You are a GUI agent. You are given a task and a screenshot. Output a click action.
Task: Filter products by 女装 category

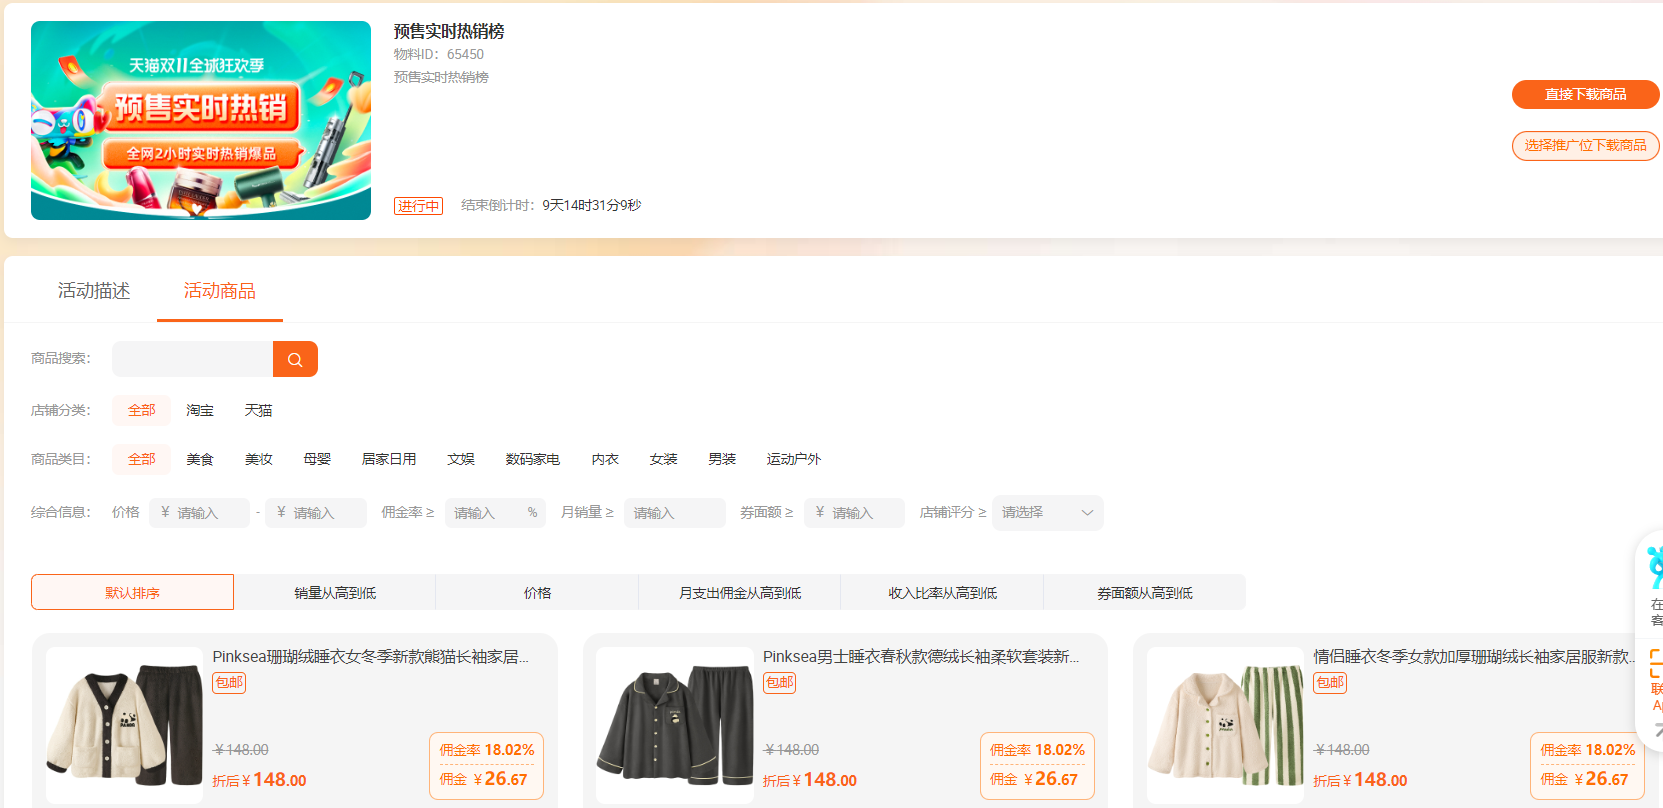pyautogui.click(x=663, y=459)
